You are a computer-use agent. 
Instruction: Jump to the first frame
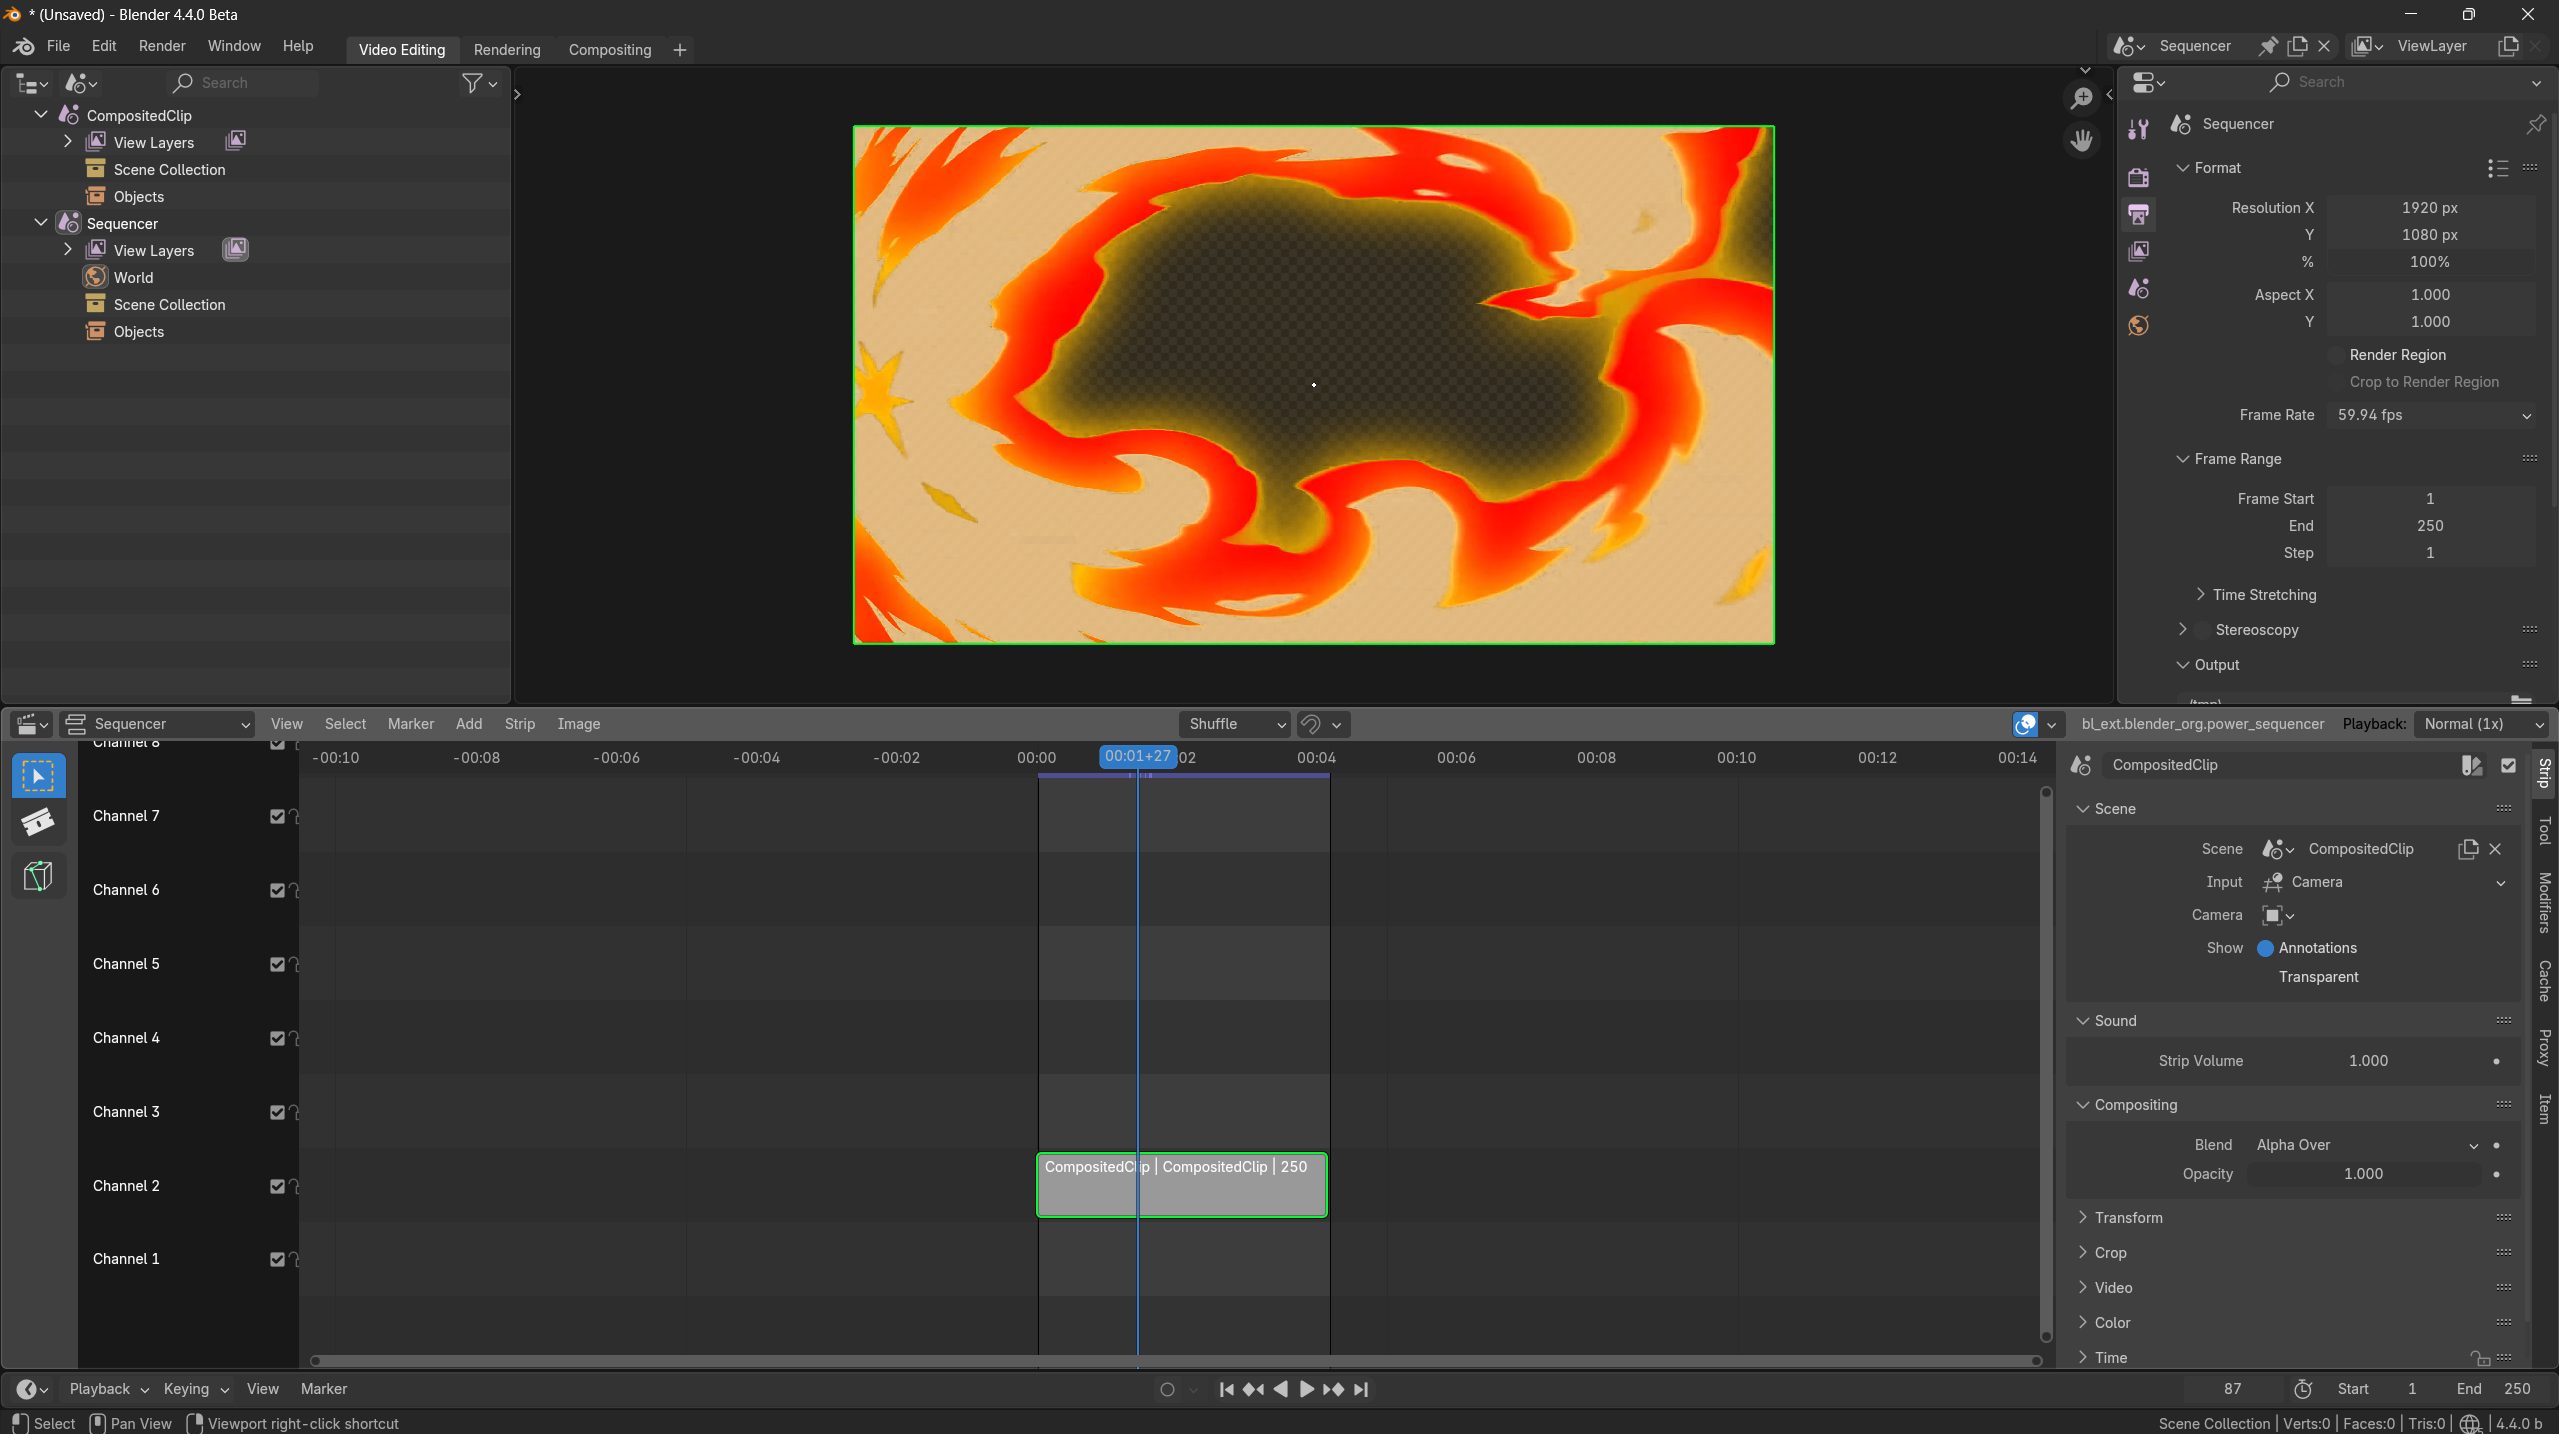click(1227, 1389)
